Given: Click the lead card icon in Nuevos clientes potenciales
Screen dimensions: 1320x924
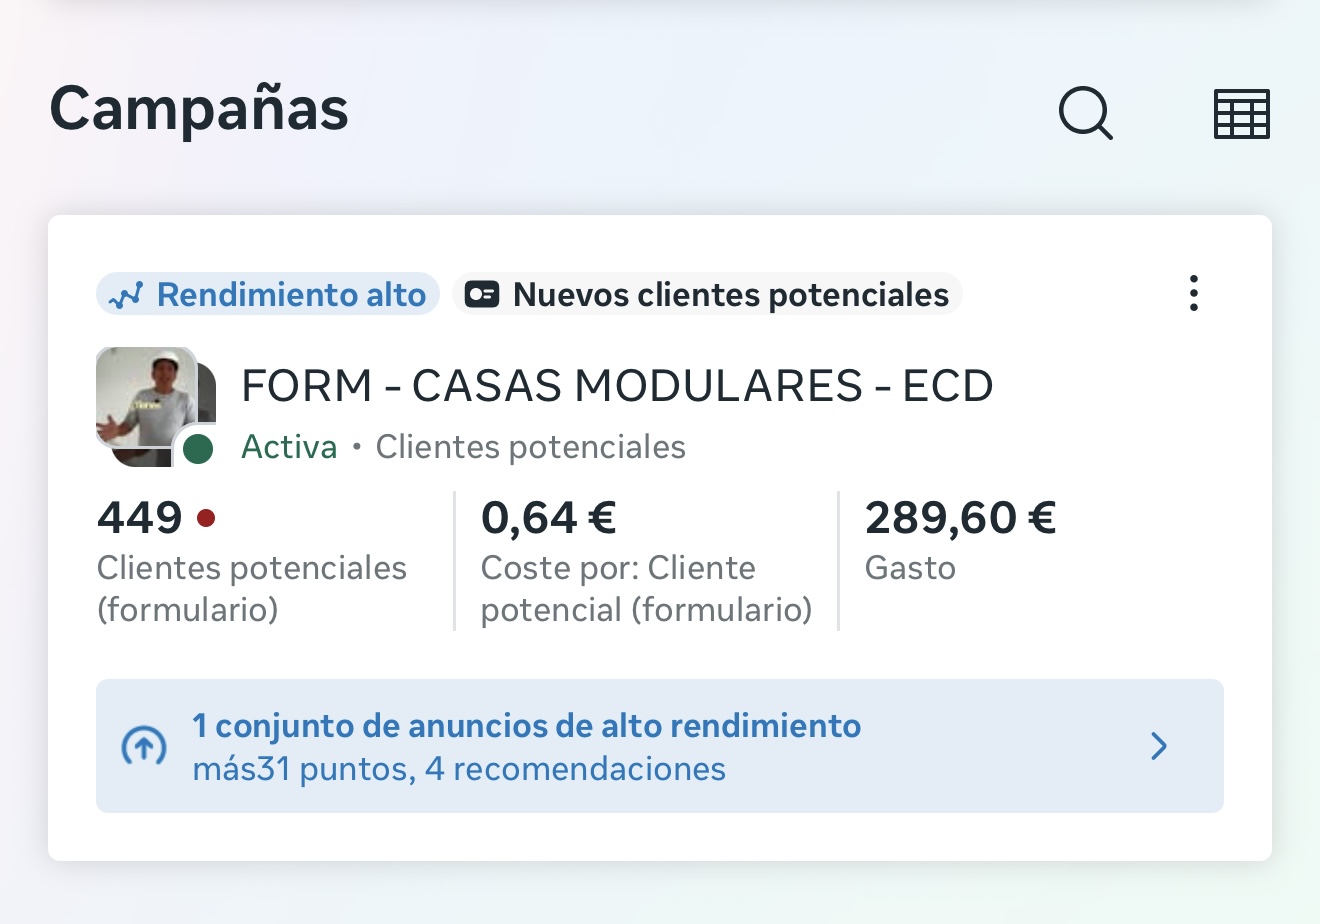Looking at the screenshot, I should [x=482, y=295].
